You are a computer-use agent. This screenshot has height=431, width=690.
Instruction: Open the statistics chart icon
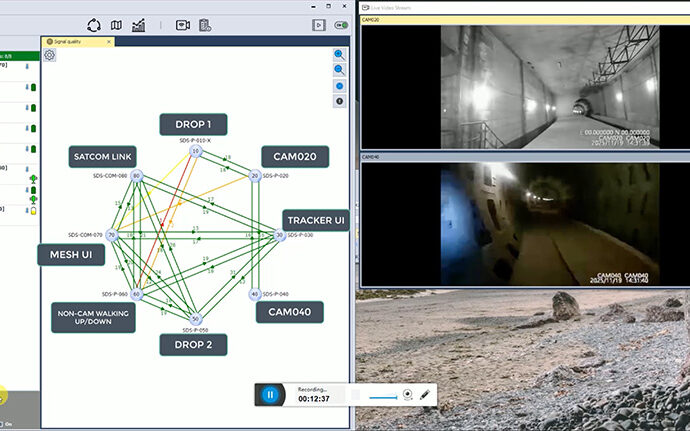[x=138, y=25]
